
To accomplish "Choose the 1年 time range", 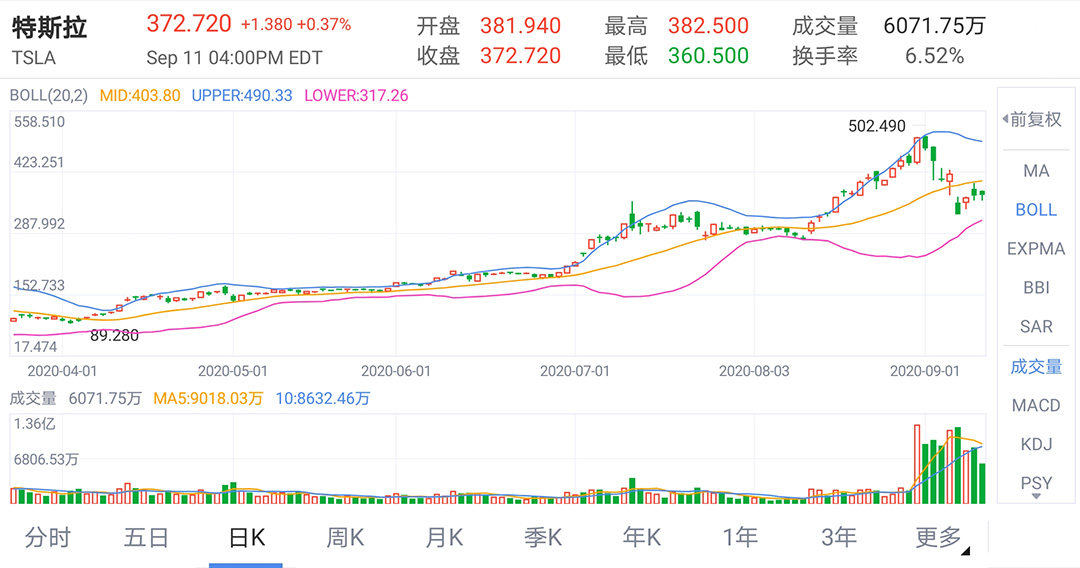I will [740, 538].
